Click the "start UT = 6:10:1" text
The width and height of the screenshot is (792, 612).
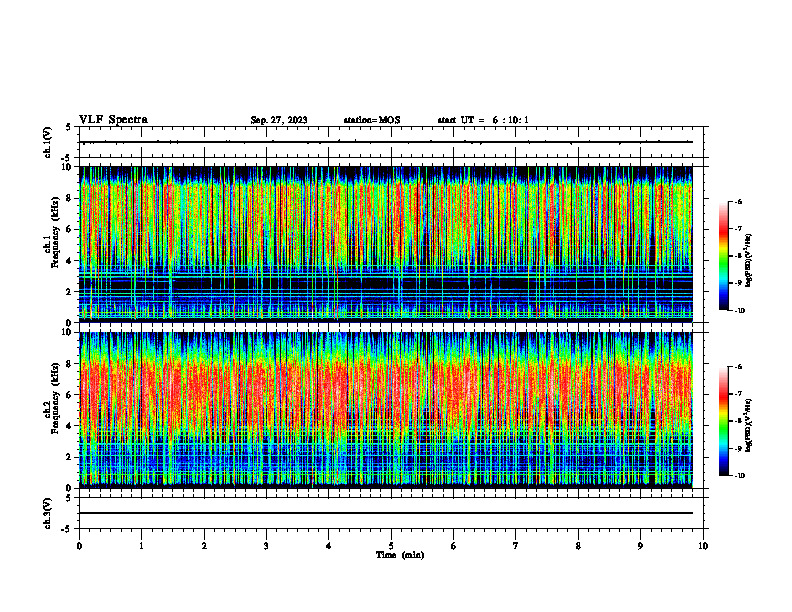point(483,120)
